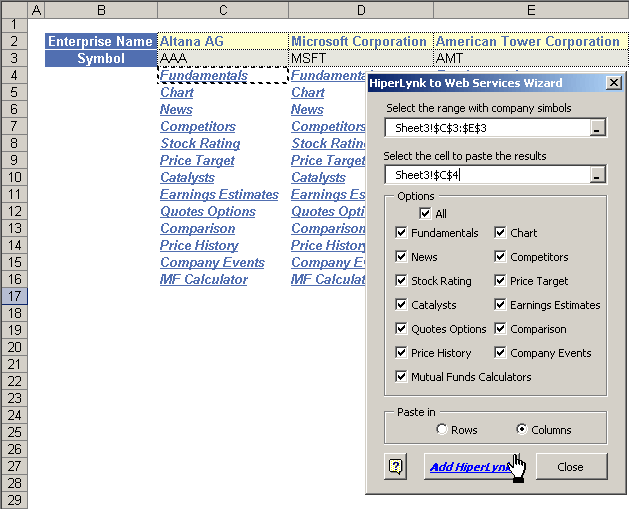Image resolution: width=629 pixels, height=509 pixels.
Task: Toggle the Earnings Estimates checkbox
Action: coord(500,305)
